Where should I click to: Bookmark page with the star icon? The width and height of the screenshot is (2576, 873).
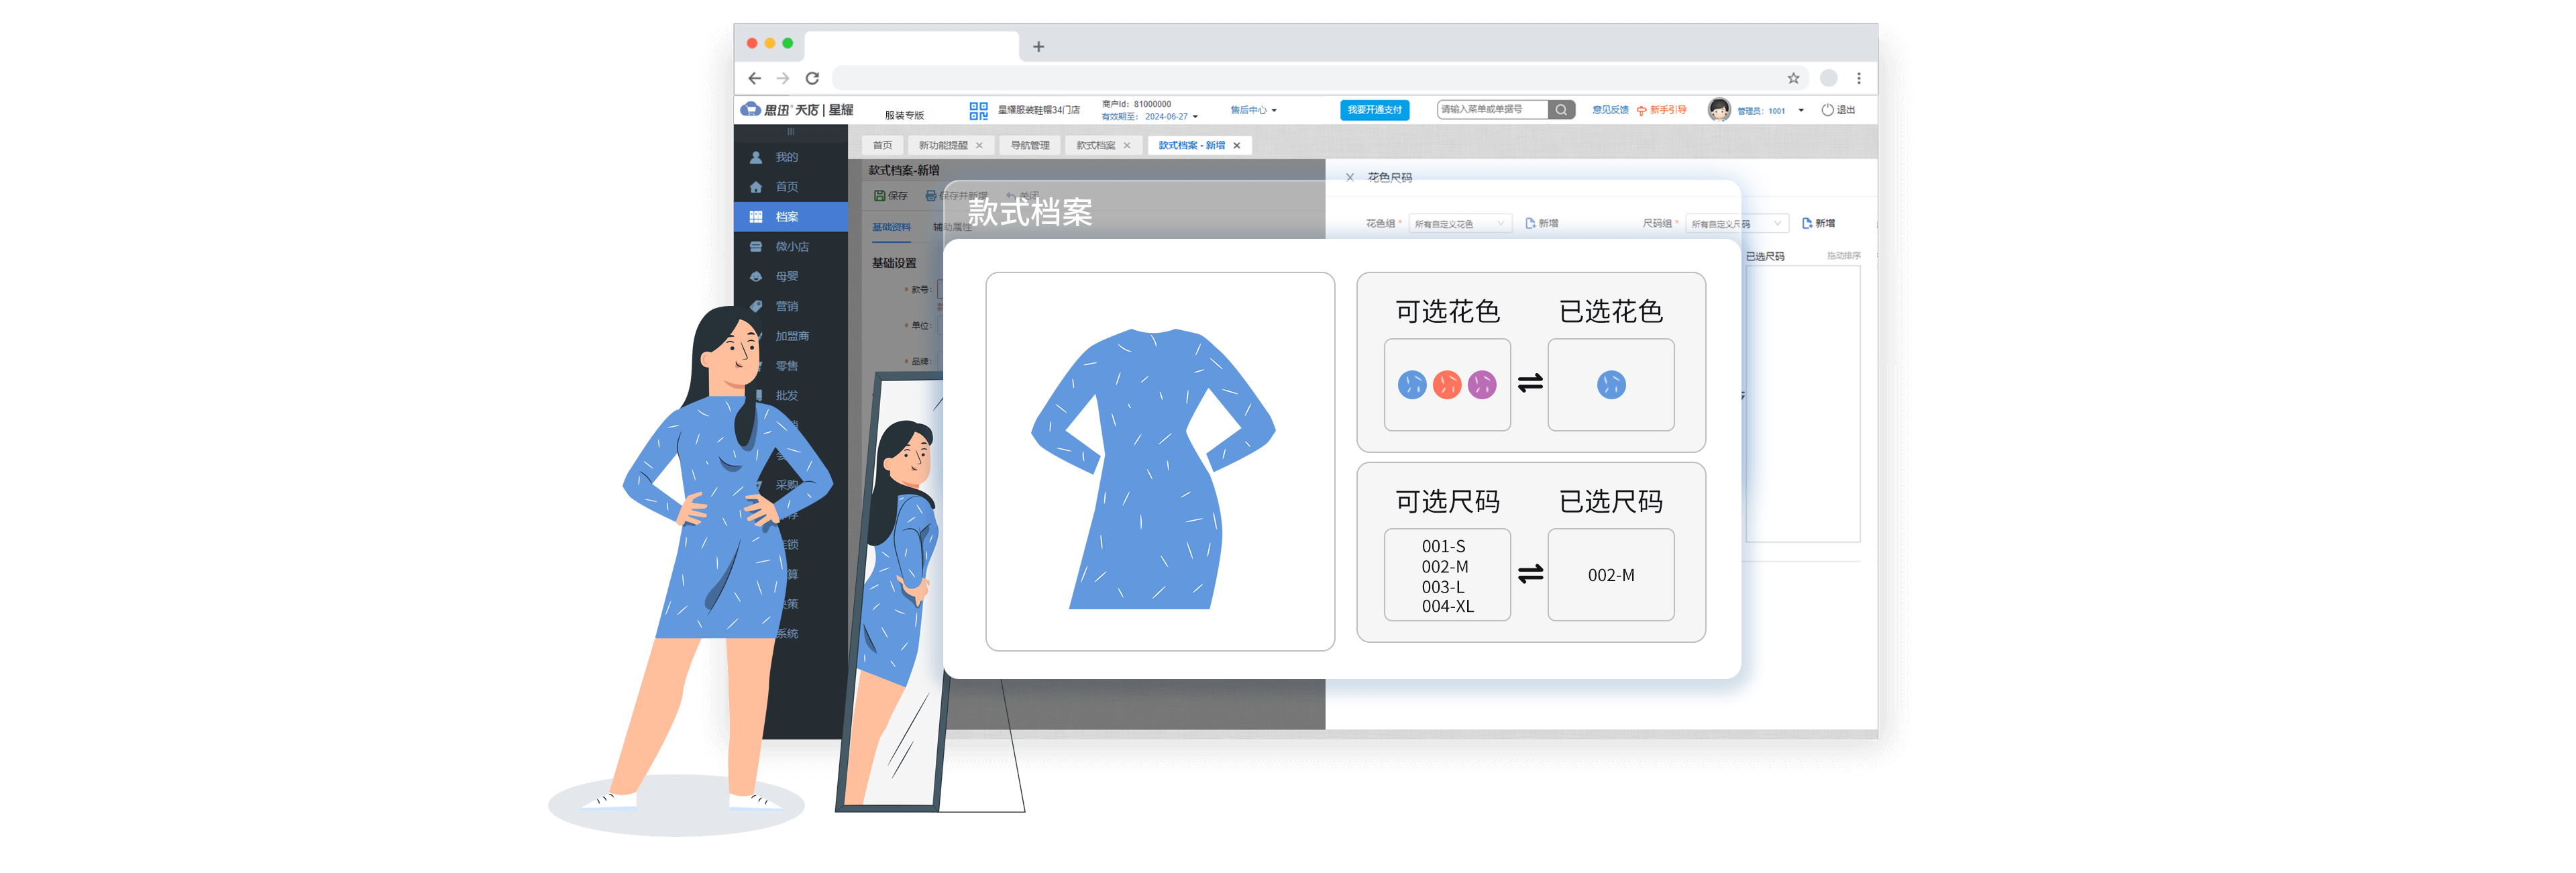1793,78
